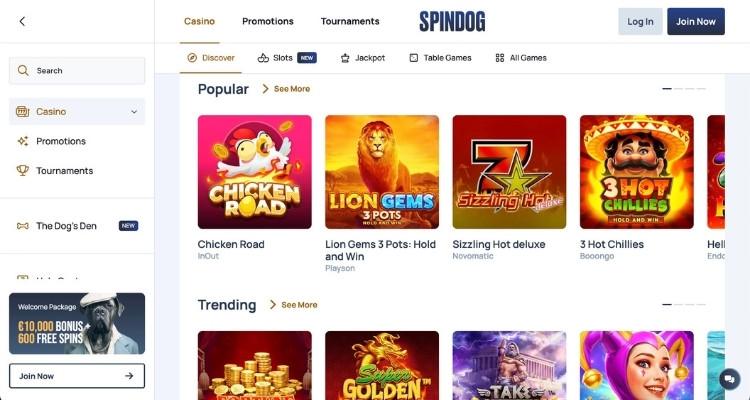Open the Chicken Road game thumbnail
Screen dimensions: 750x400
254,172
